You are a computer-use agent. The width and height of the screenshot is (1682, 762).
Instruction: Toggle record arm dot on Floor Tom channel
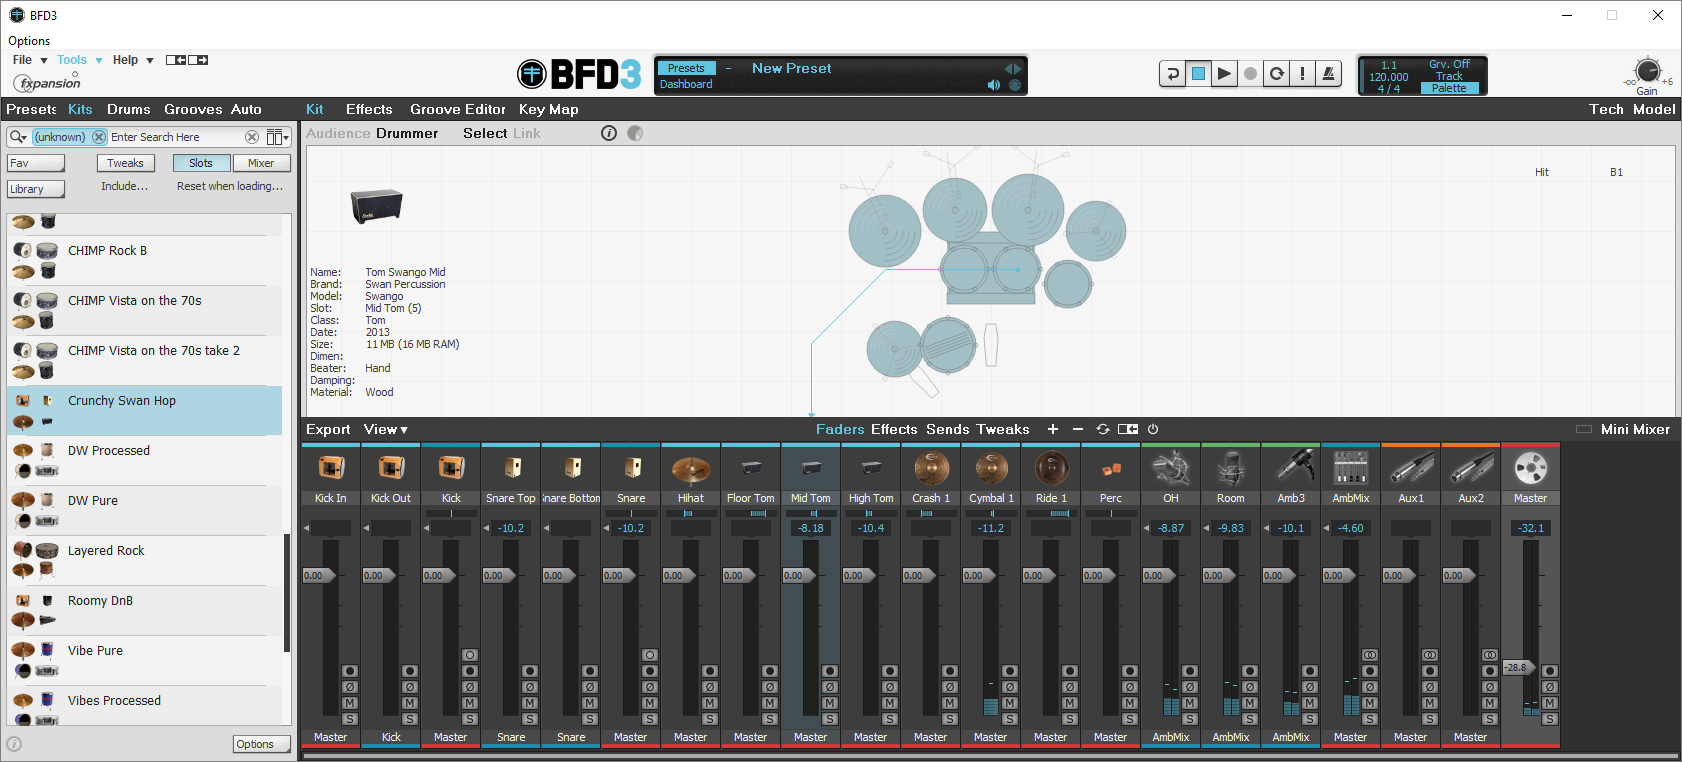(x=770, y=671)
